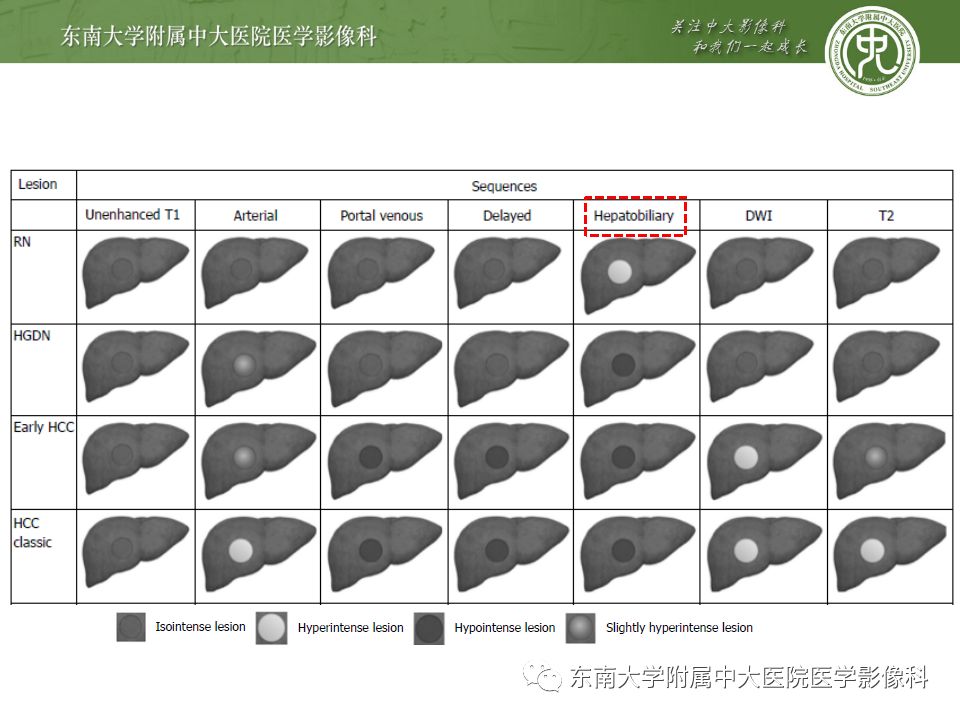
Task: Click the 'Delayed' column header
Action: 507,216
